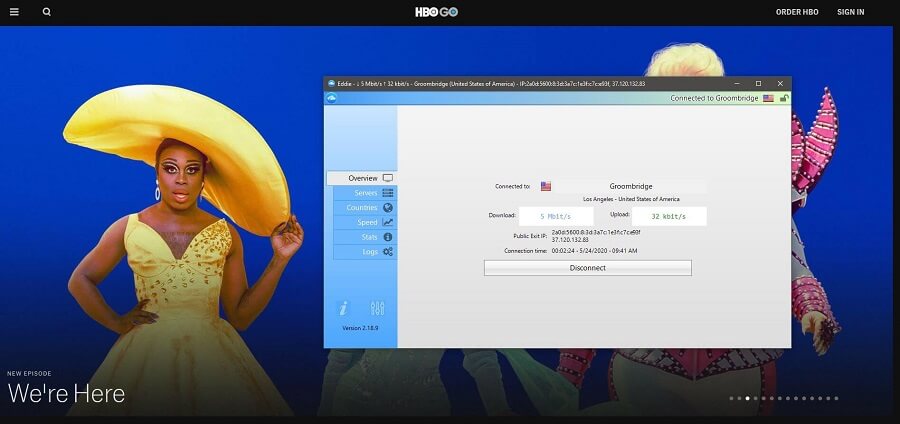Select the last carousel dot
The height and width of the screenshot is (424, 900).
(x=836, y=398)
